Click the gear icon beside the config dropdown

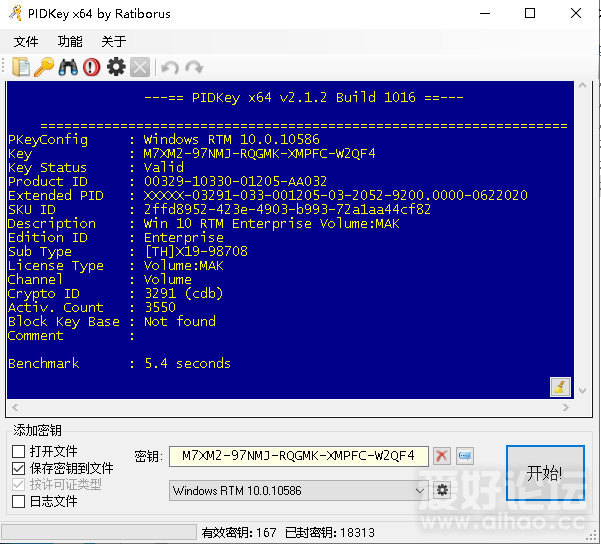442,490
